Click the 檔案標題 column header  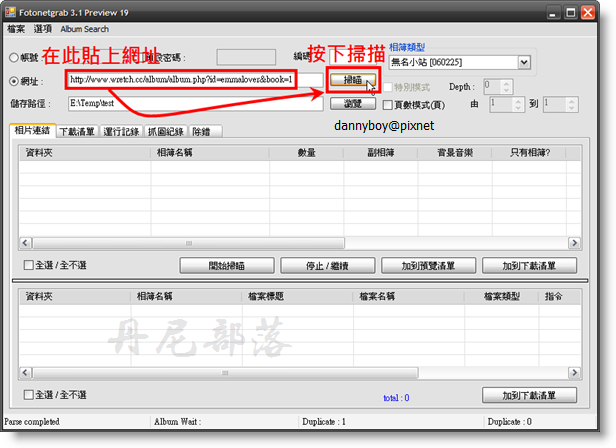click(x=297, y=296)
